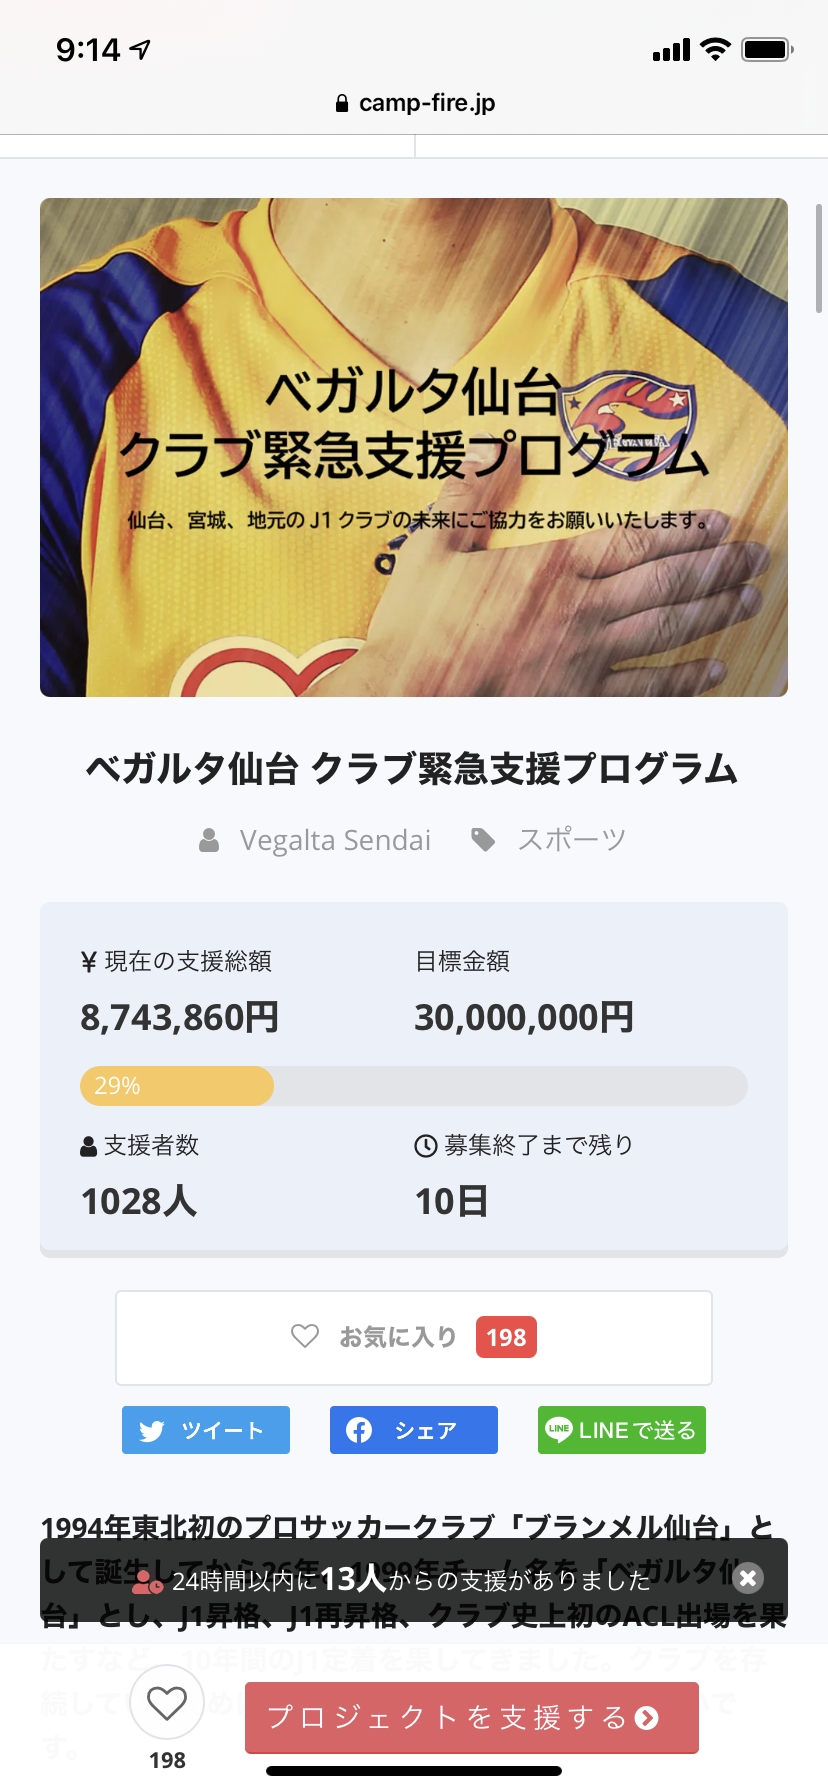Tap the project title ベガルタ仙台 クラブ緊急支援プログラム
The height and width of the screenshot is (1792, 828).
click(x=413, y=768)
